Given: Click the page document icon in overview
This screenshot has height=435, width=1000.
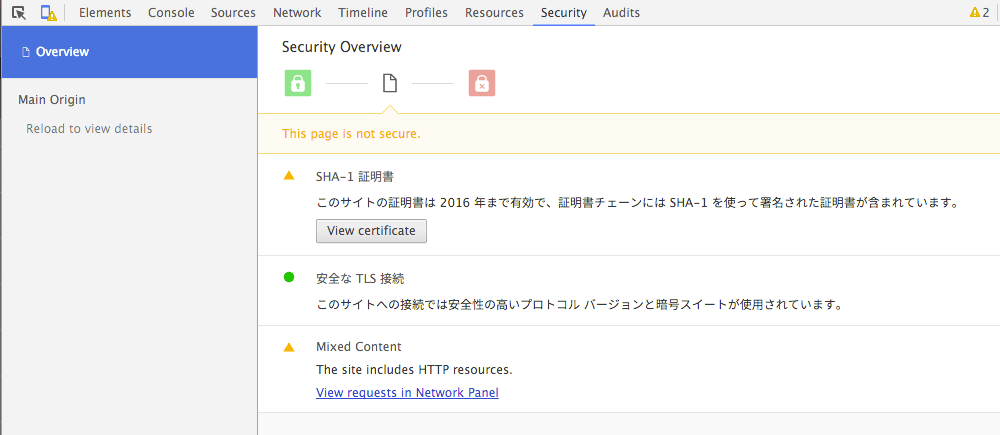Looking at the screenshot, I should [389, 84].
